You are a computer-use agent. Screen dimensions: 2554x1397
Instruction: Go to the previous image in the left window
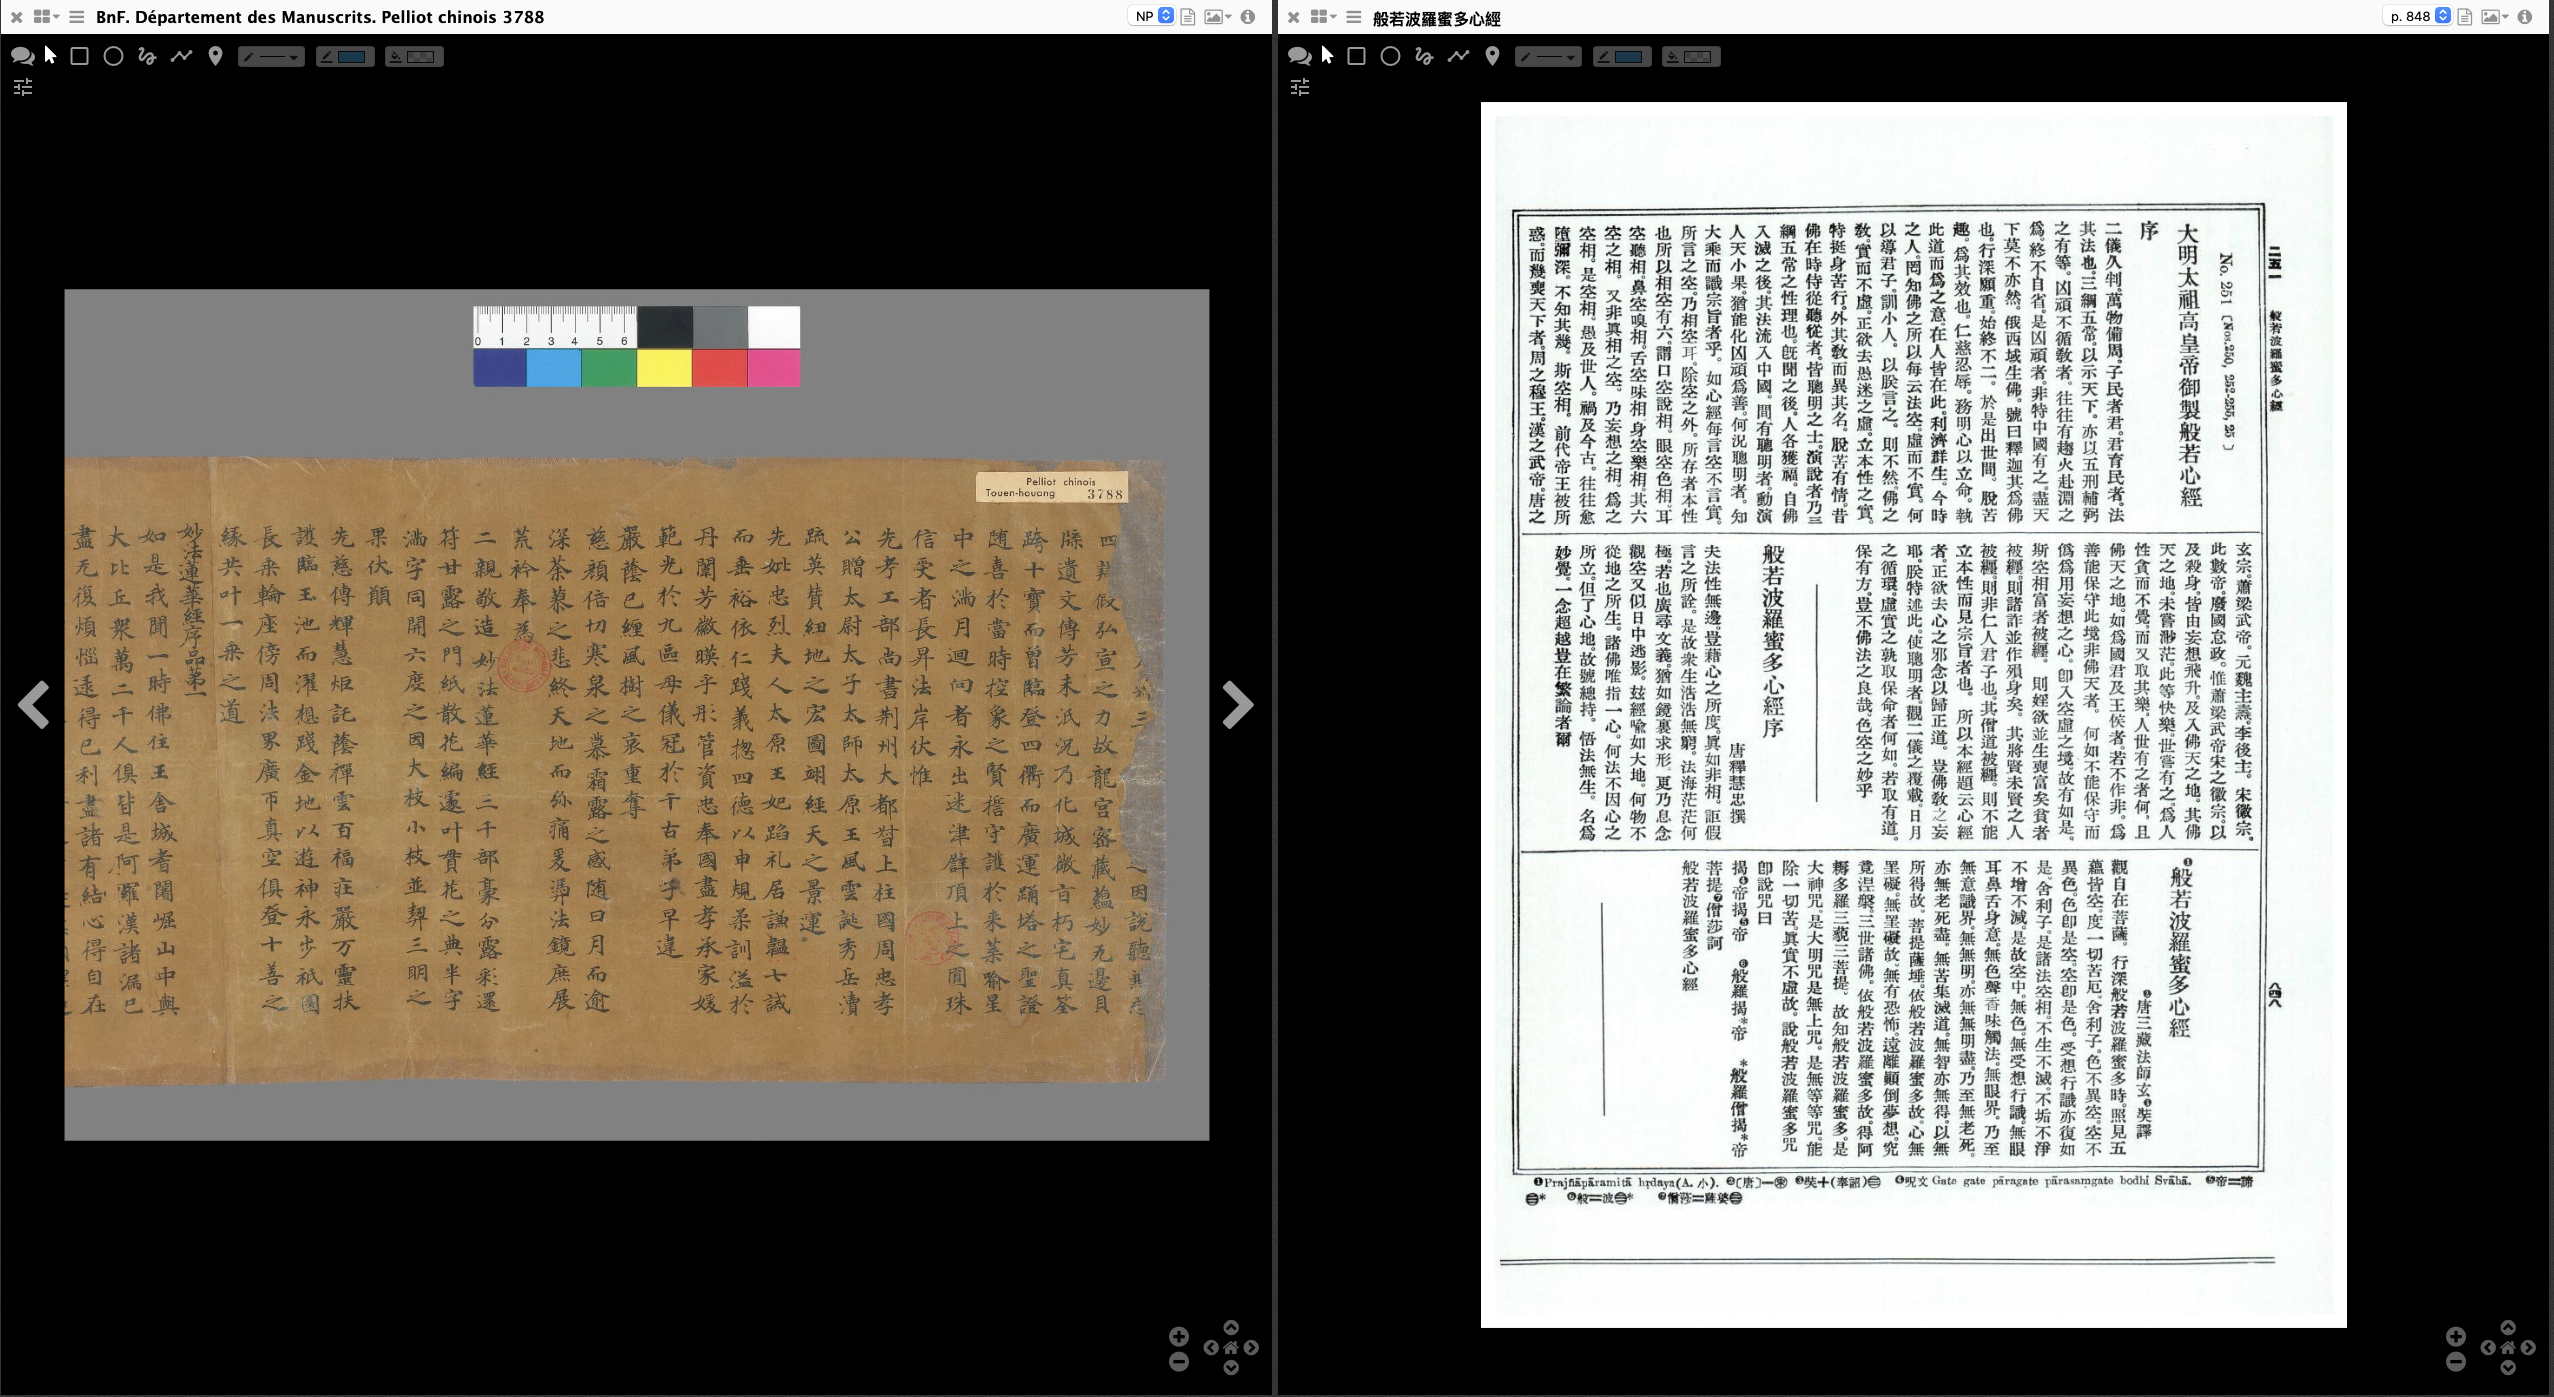[34, 705]
